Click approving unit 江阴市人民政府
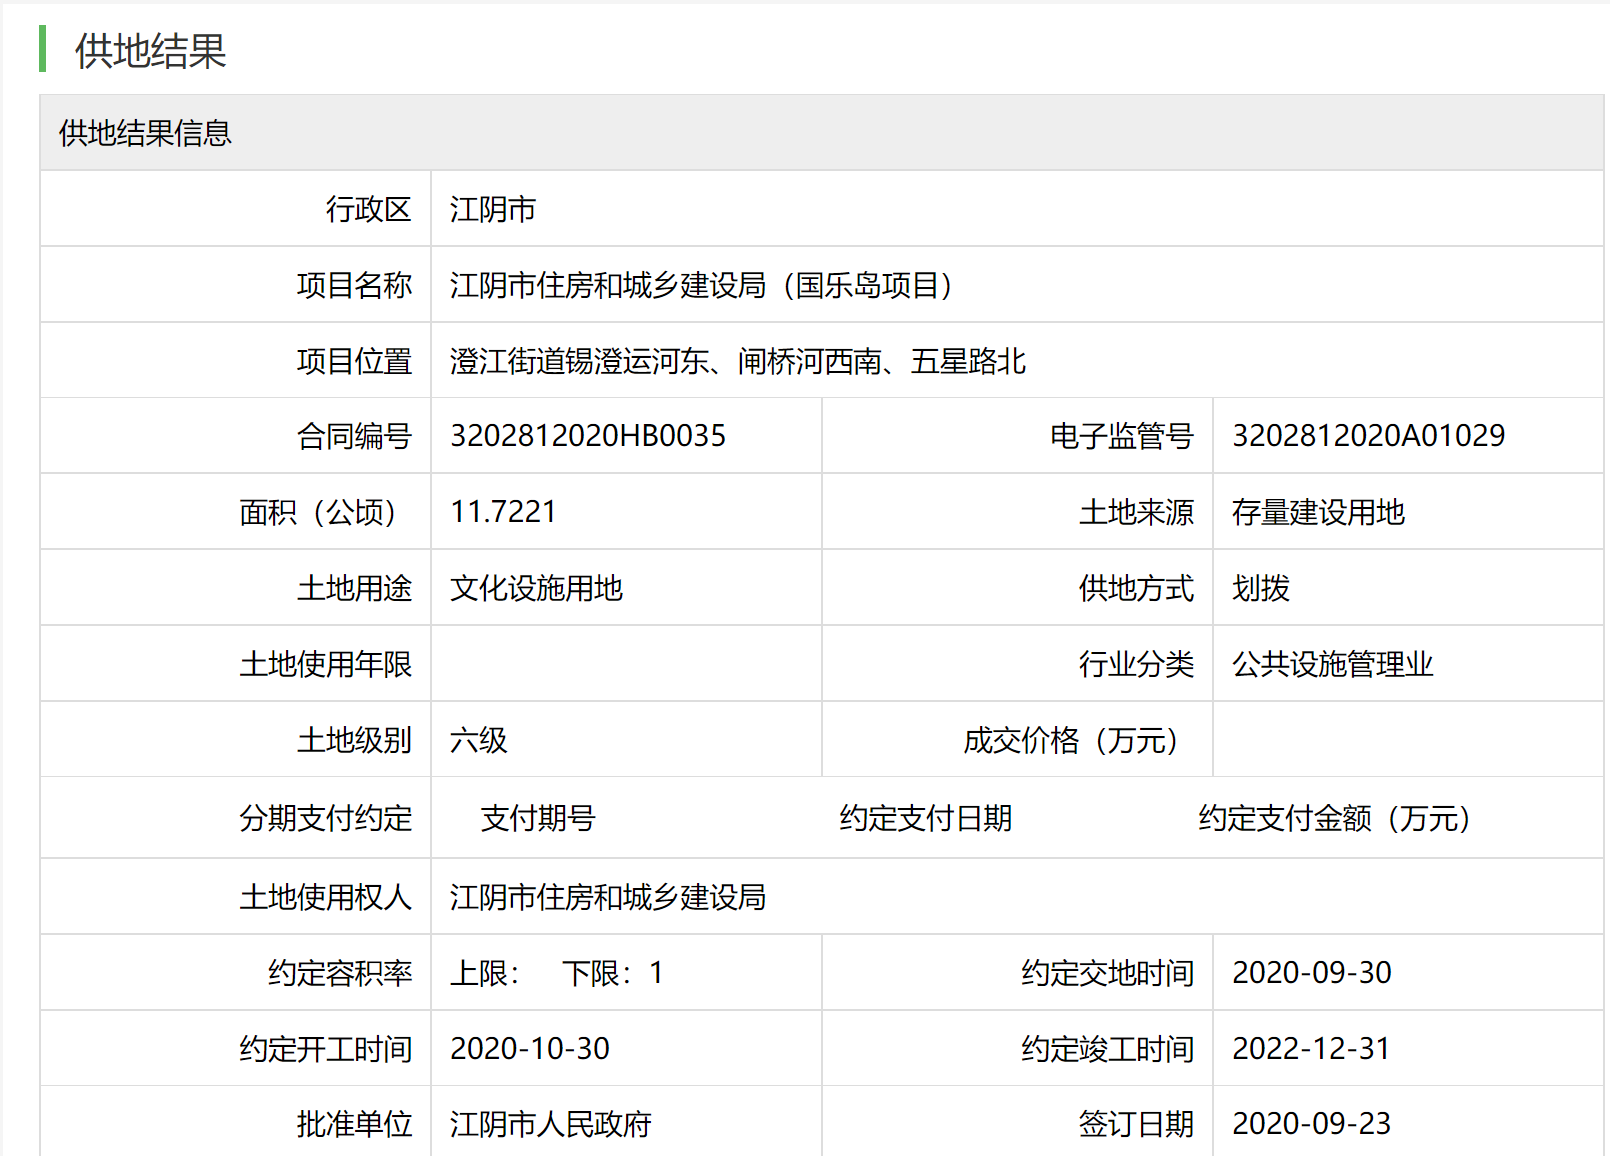1610x1156 pixels. 551,1124
